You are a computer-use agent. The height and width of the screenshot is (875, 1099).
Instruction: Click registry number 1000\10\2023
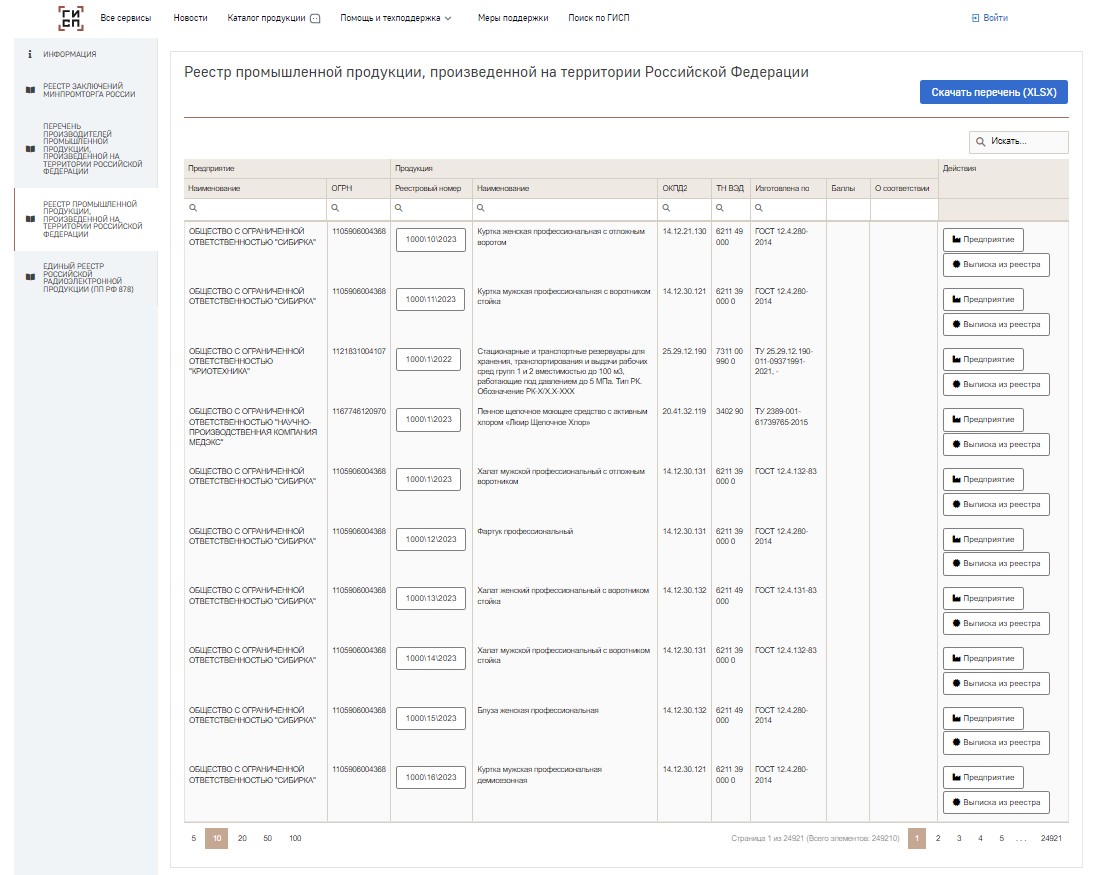pos(430,240)
